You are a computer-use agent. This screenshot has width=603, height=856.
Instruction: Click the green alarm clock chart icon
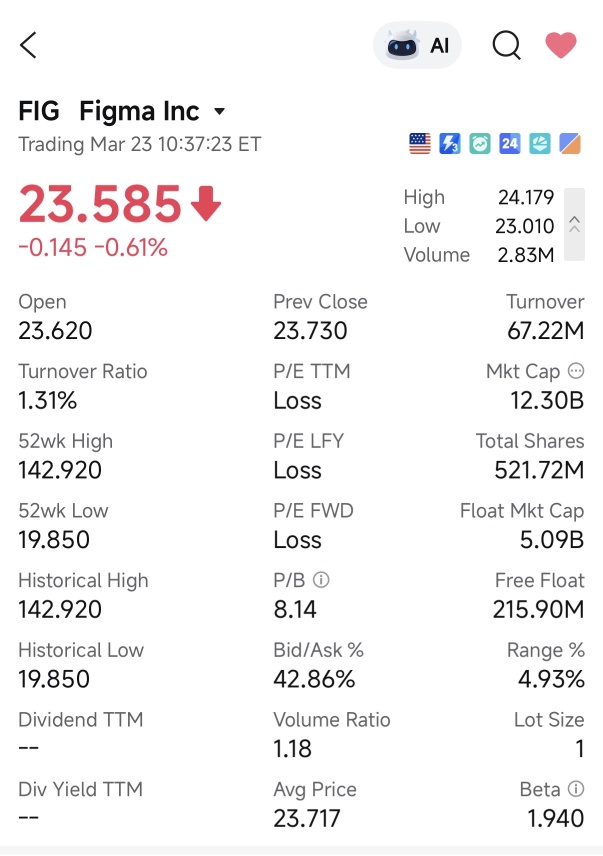click(480, 144)
